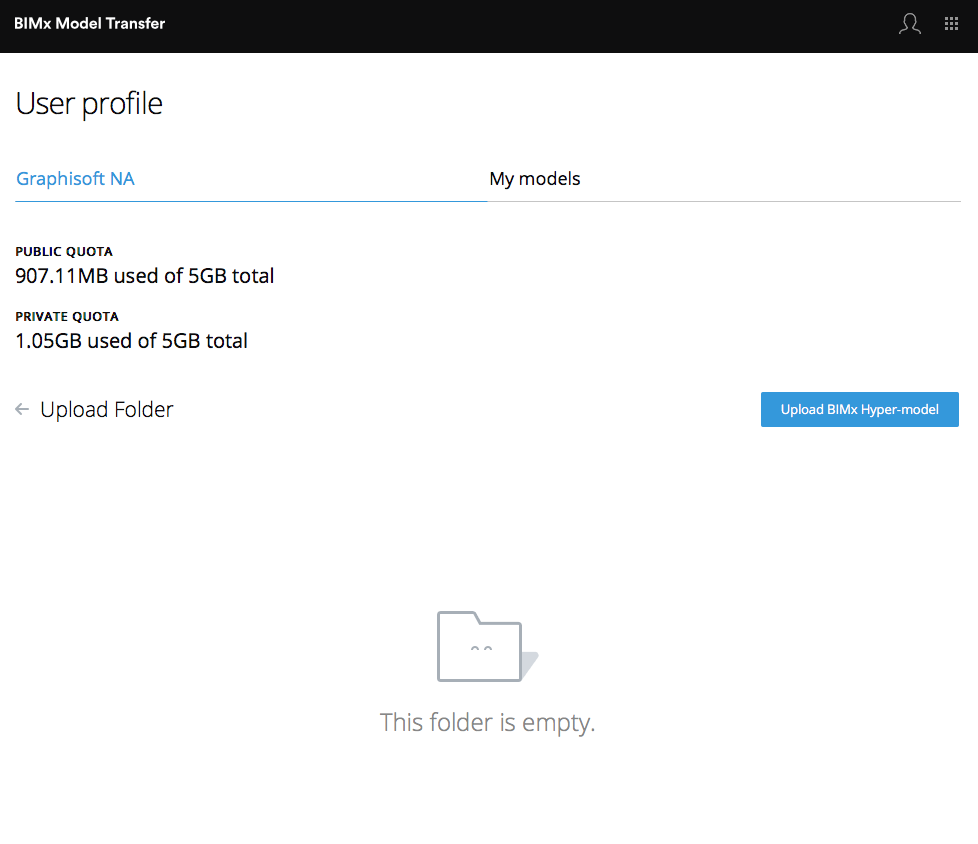Click the shadow of the folder illustration
The width and height of the screenshot is (978, 844).
[530, 664]
